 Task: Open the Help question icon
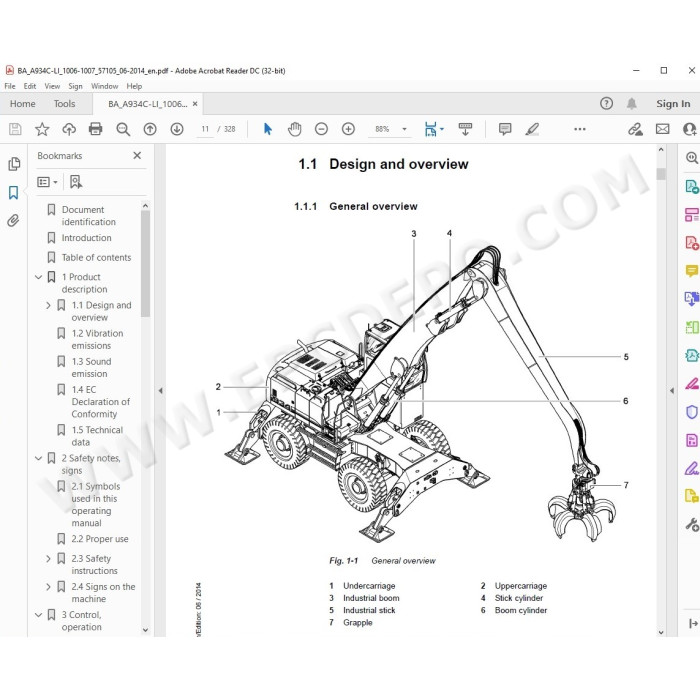pyautogui.click(x=606, y=104)
